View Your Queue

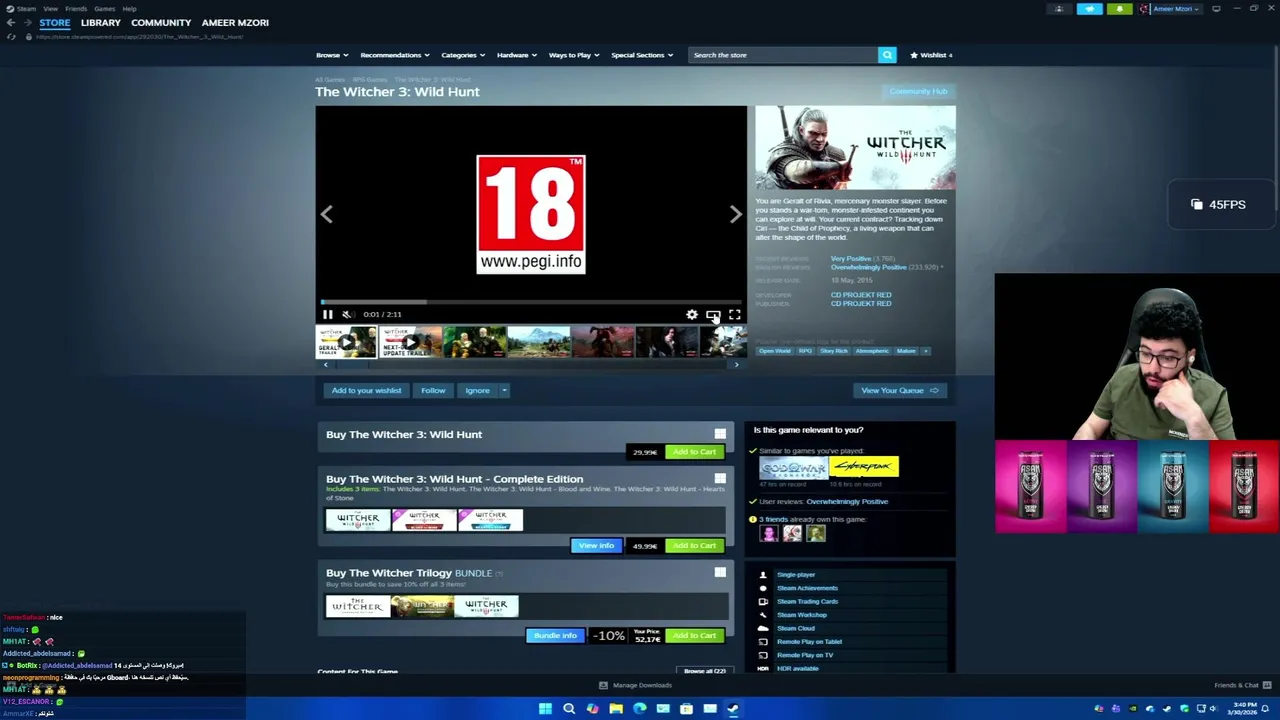(900, 391)
